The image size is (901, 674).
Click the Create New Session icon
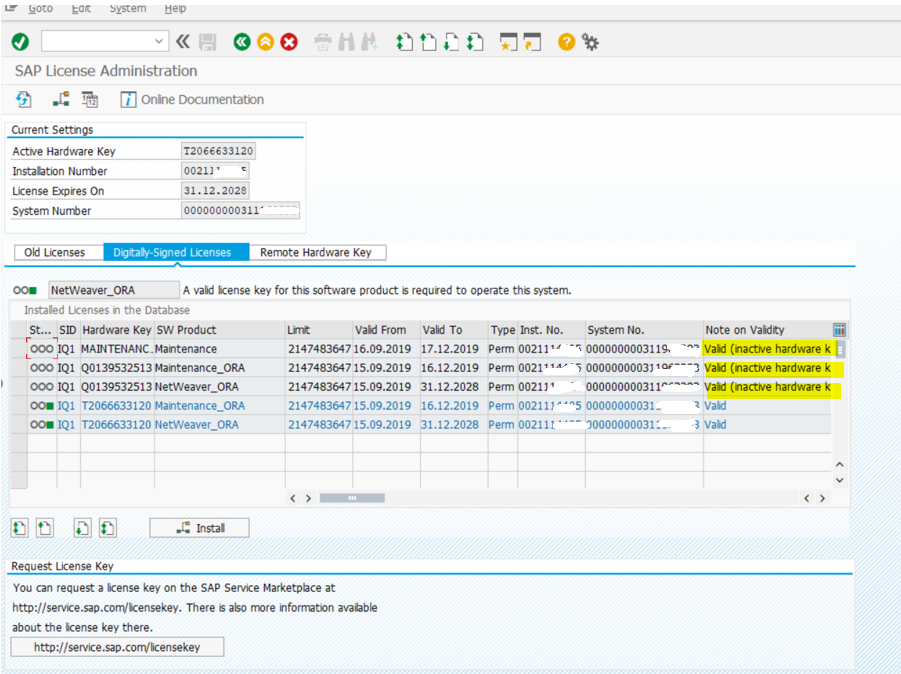pos(509,42)
